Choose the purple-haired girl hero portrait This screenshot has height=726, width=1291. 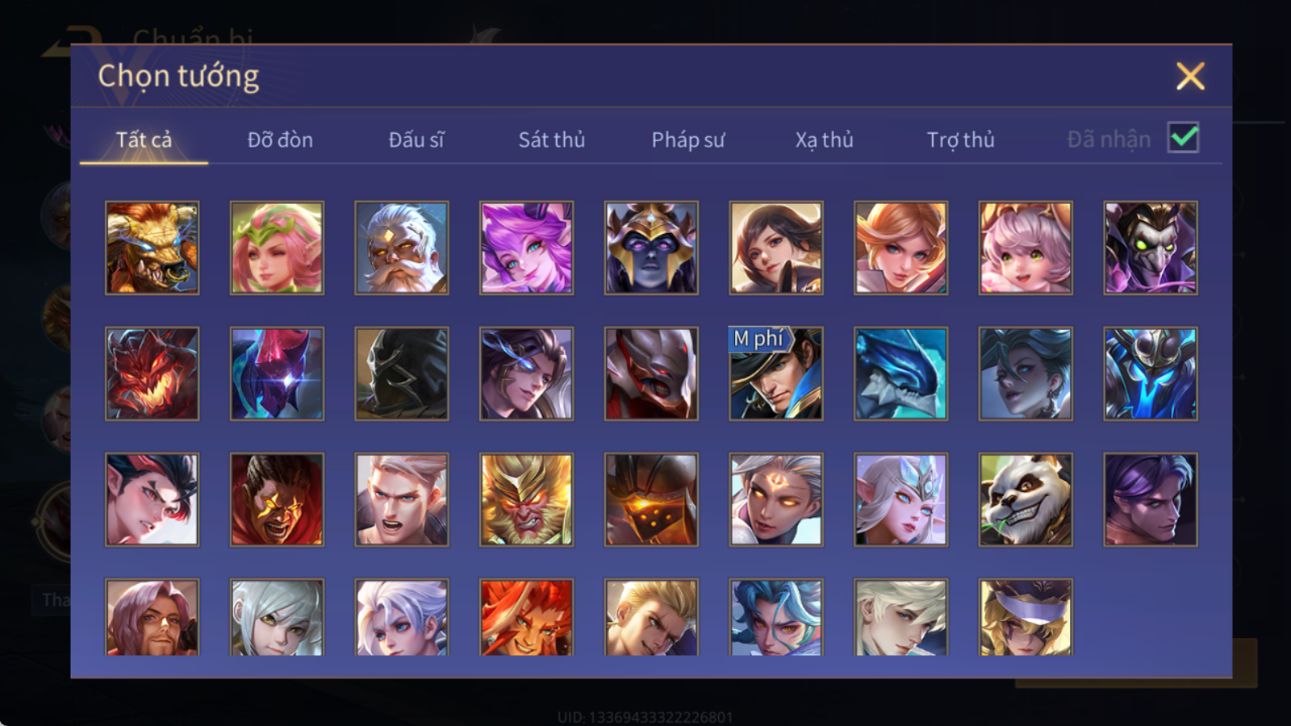(526, 248)
